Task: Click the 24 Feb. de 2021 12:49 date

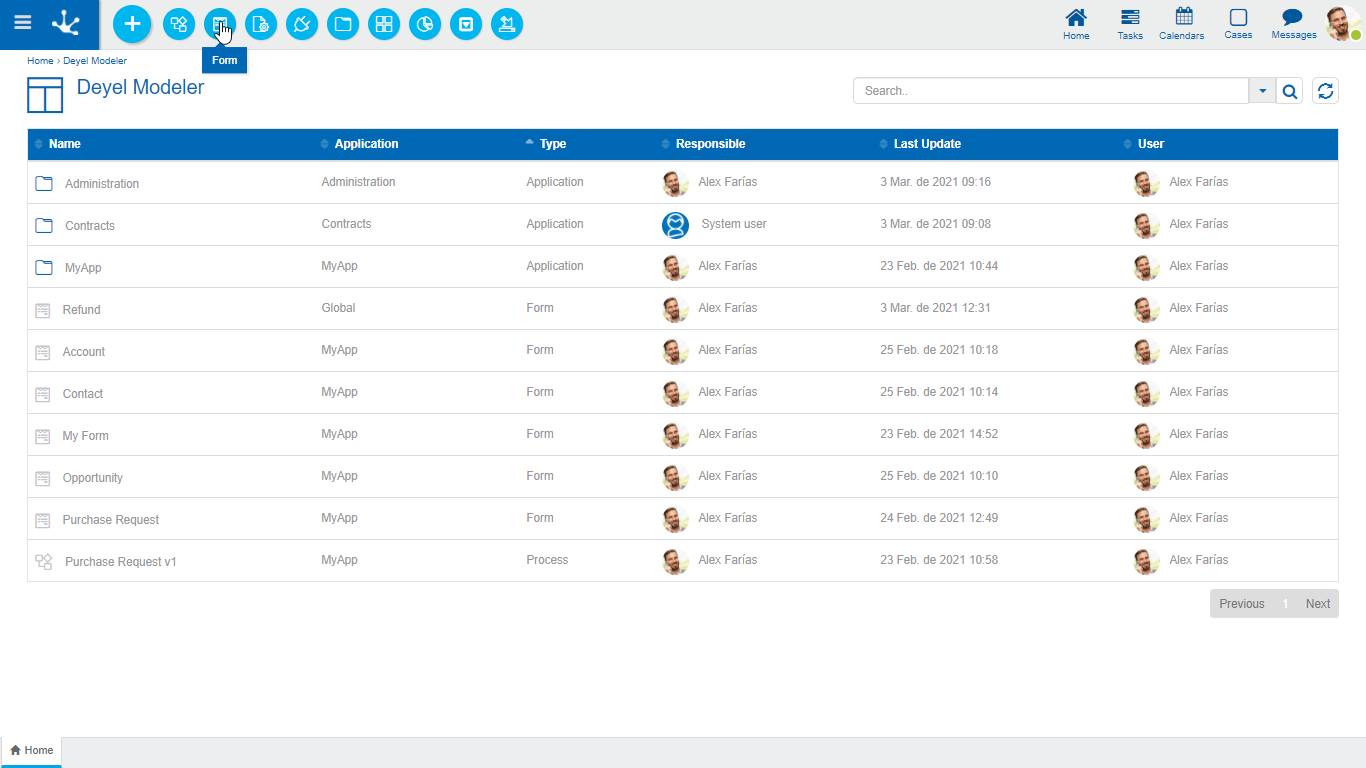Action: coord(939,518)
